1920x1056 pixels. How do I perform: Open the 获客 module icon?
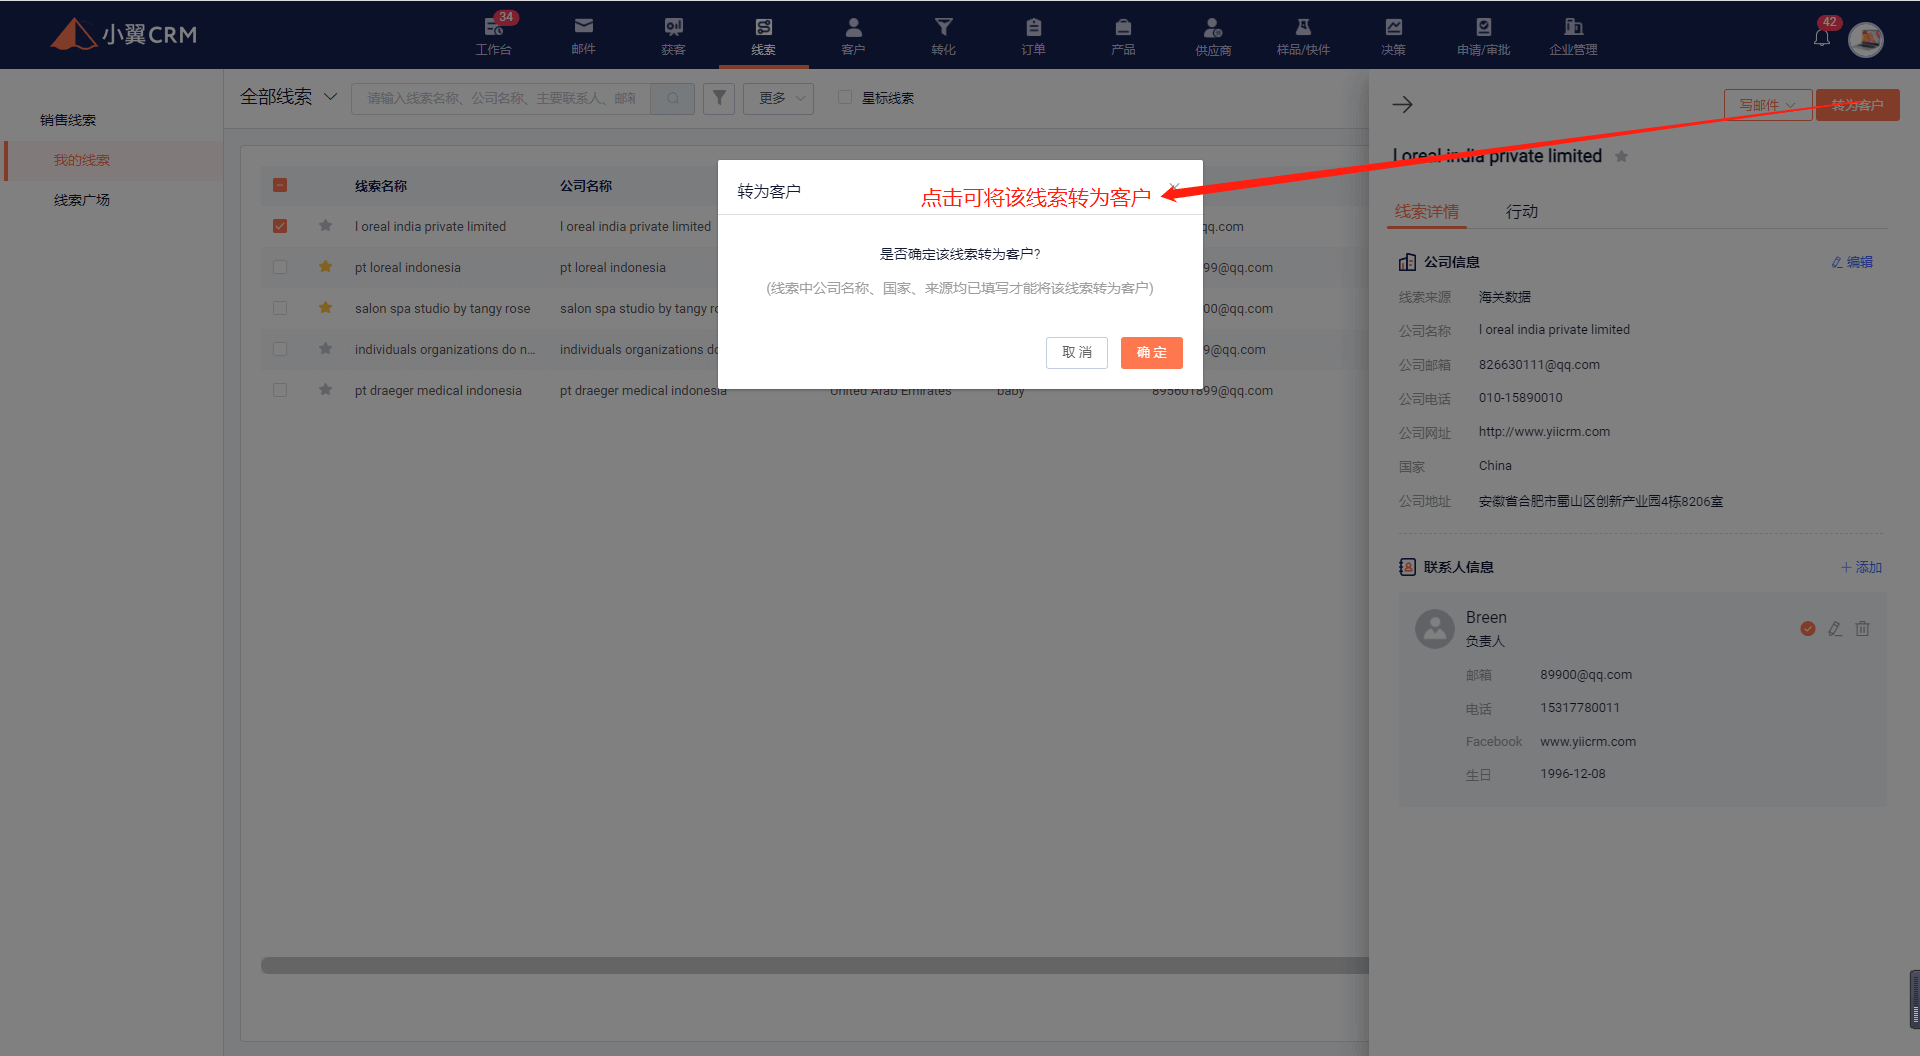coord(674,35)
